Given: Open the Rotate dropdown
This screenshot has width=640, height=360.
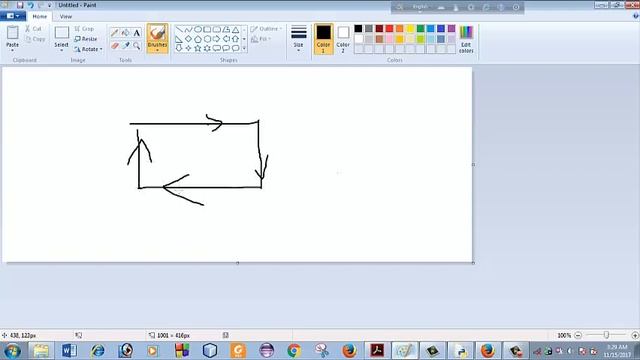Looking at the screenshot, I should point(88,49).
